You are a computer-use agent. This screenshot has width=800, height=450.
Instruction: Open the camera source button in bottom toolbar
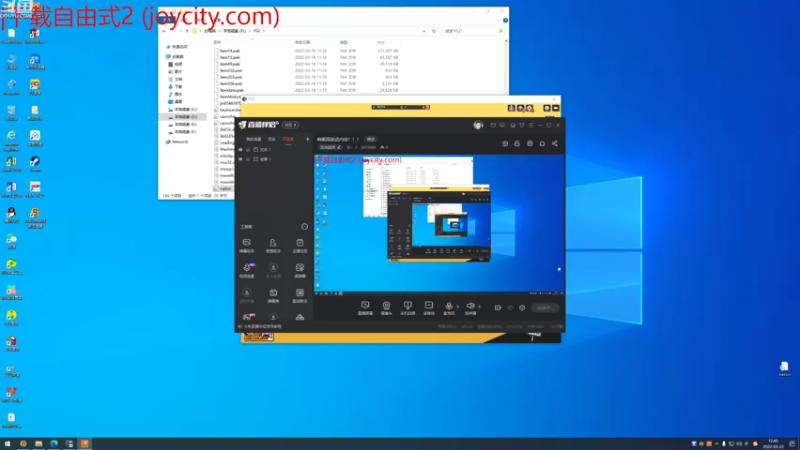pos(386,308)
